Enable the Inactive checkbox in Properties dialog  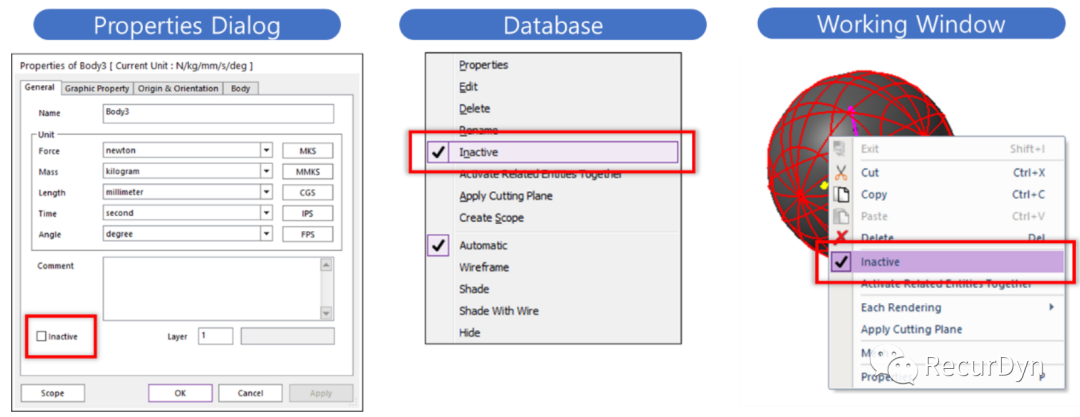41,337
